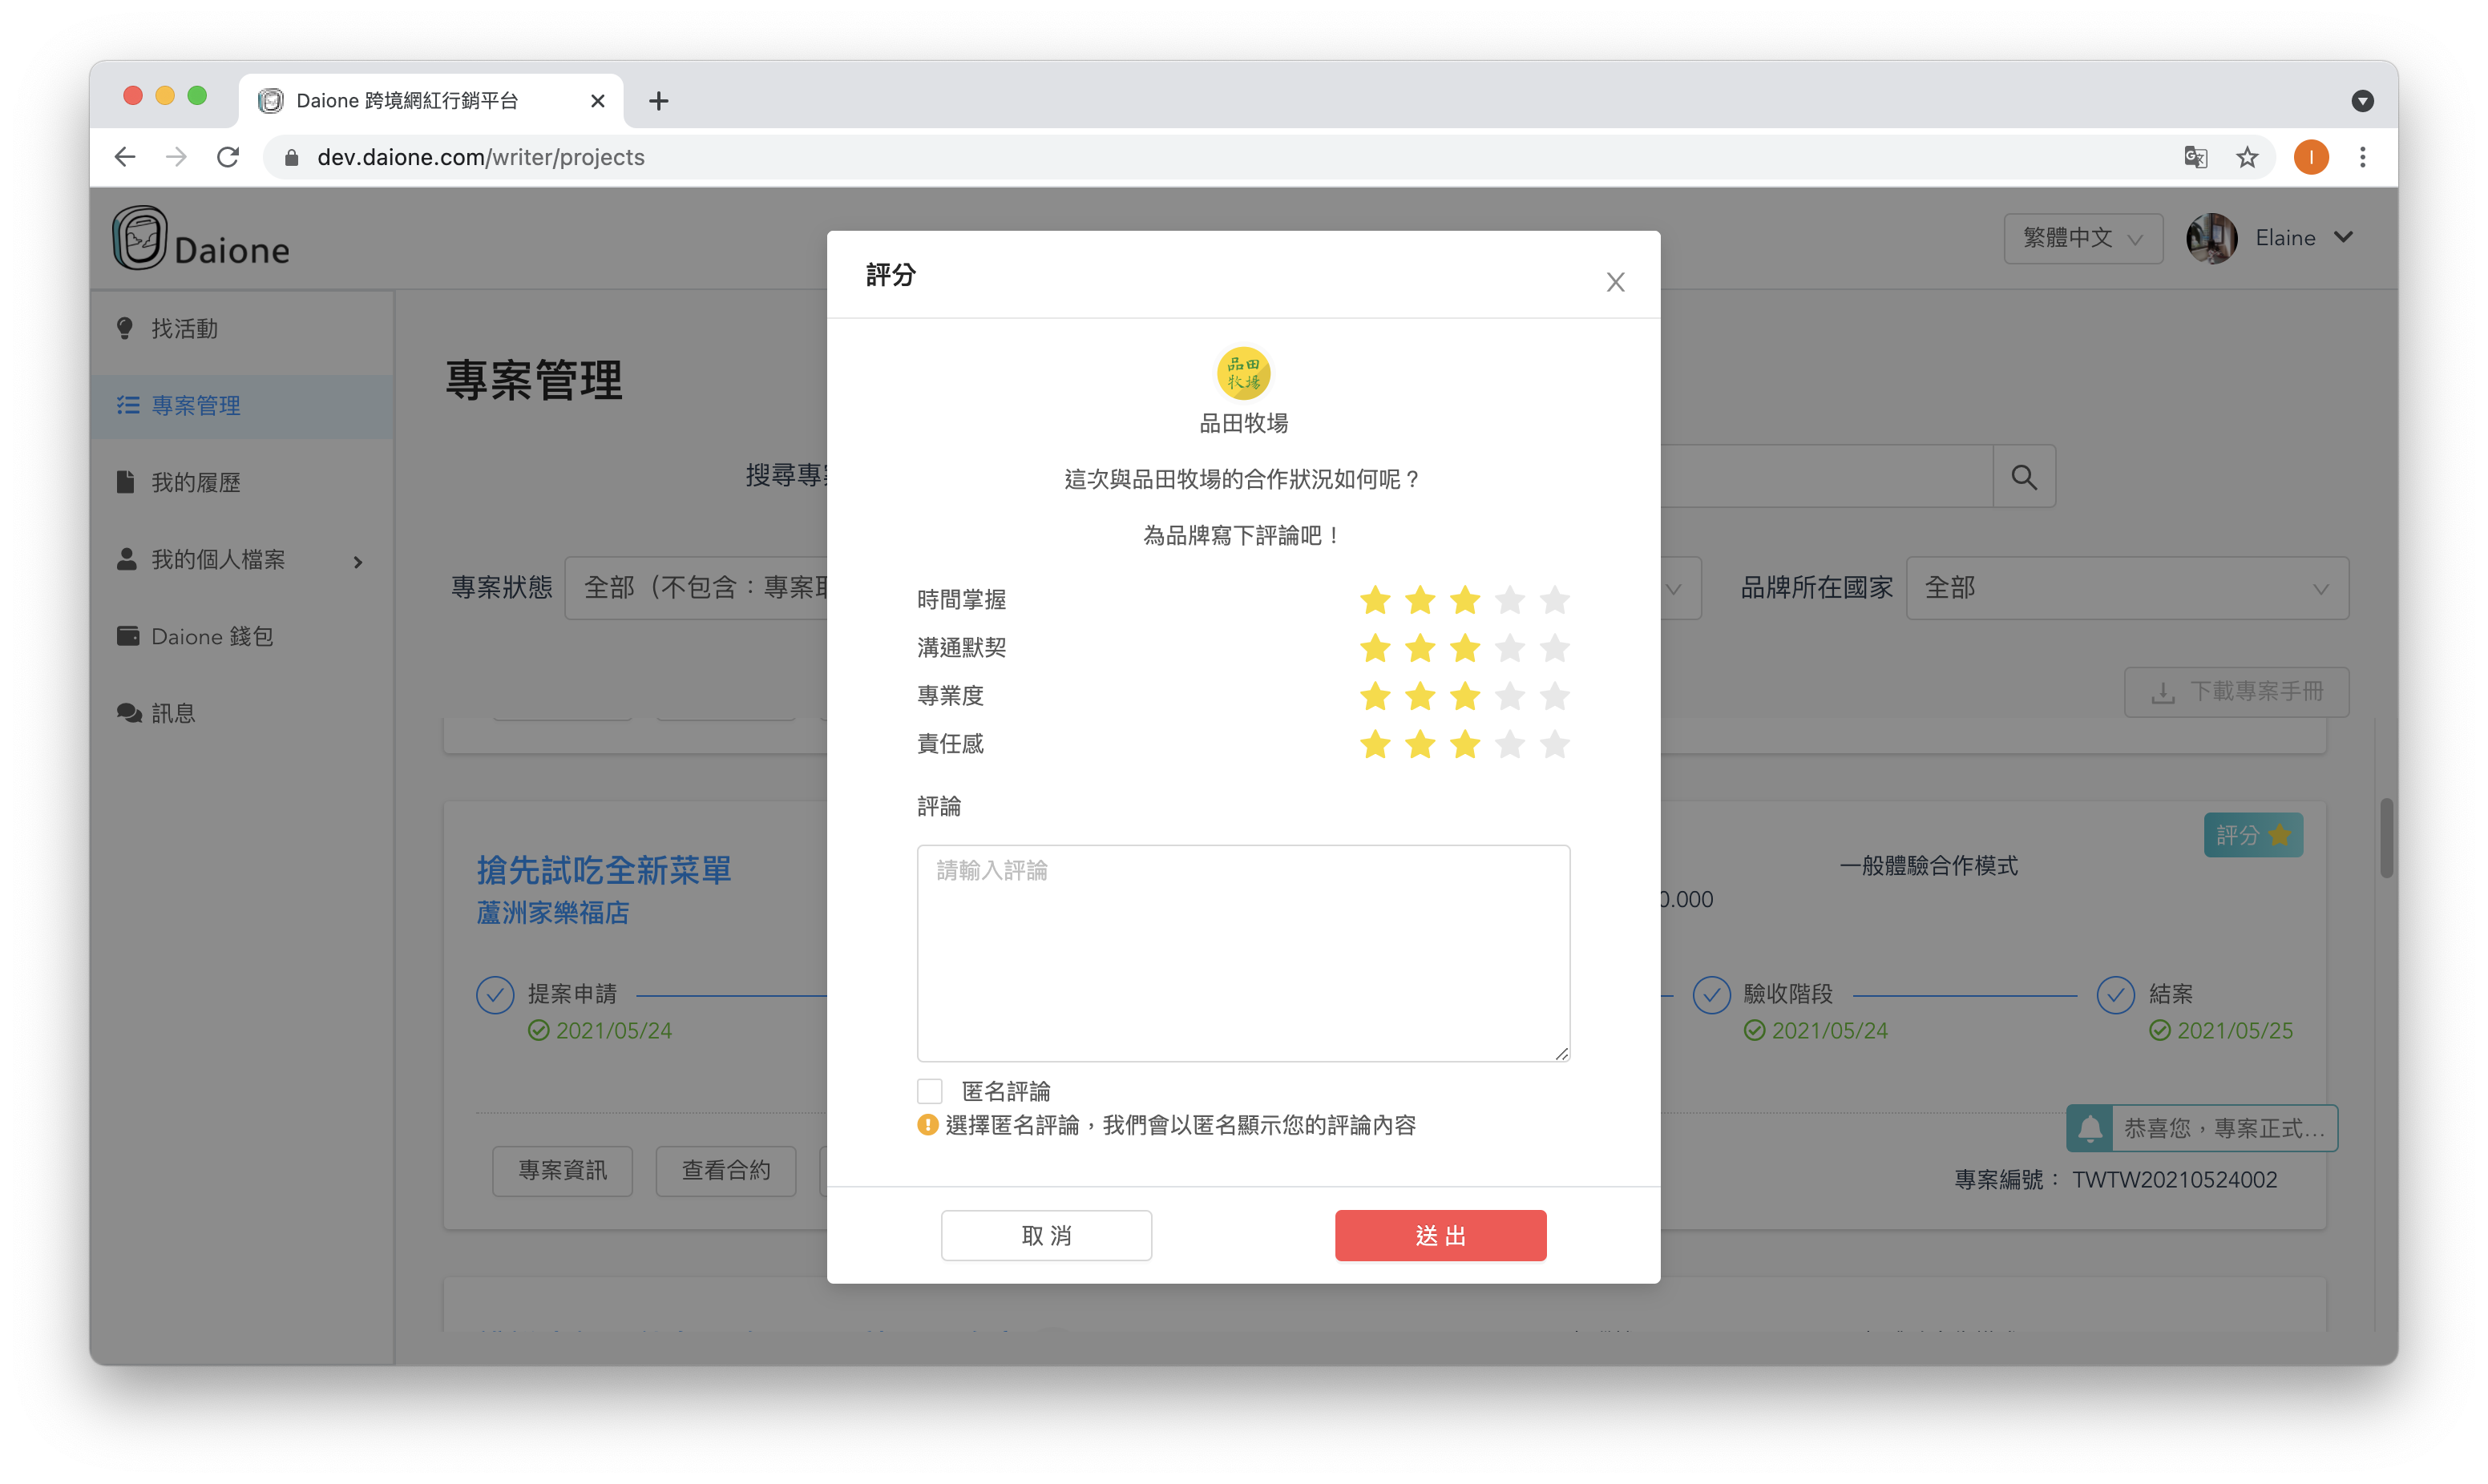Enable the 匿名評論 checkbox
Viewport: 2488px width, 1484px height.
click(930, 1091)
